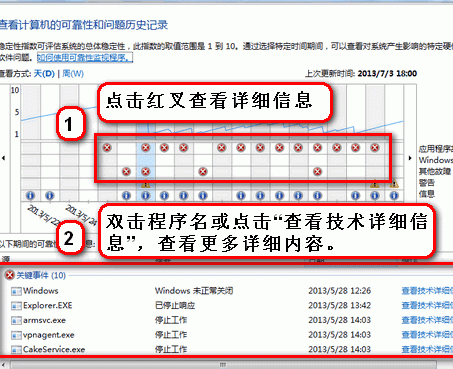The width and height of the screenshot is (453, 369).
Task: Click the program icon next to Explorer.EXE
Action: (x=16, y=306)
